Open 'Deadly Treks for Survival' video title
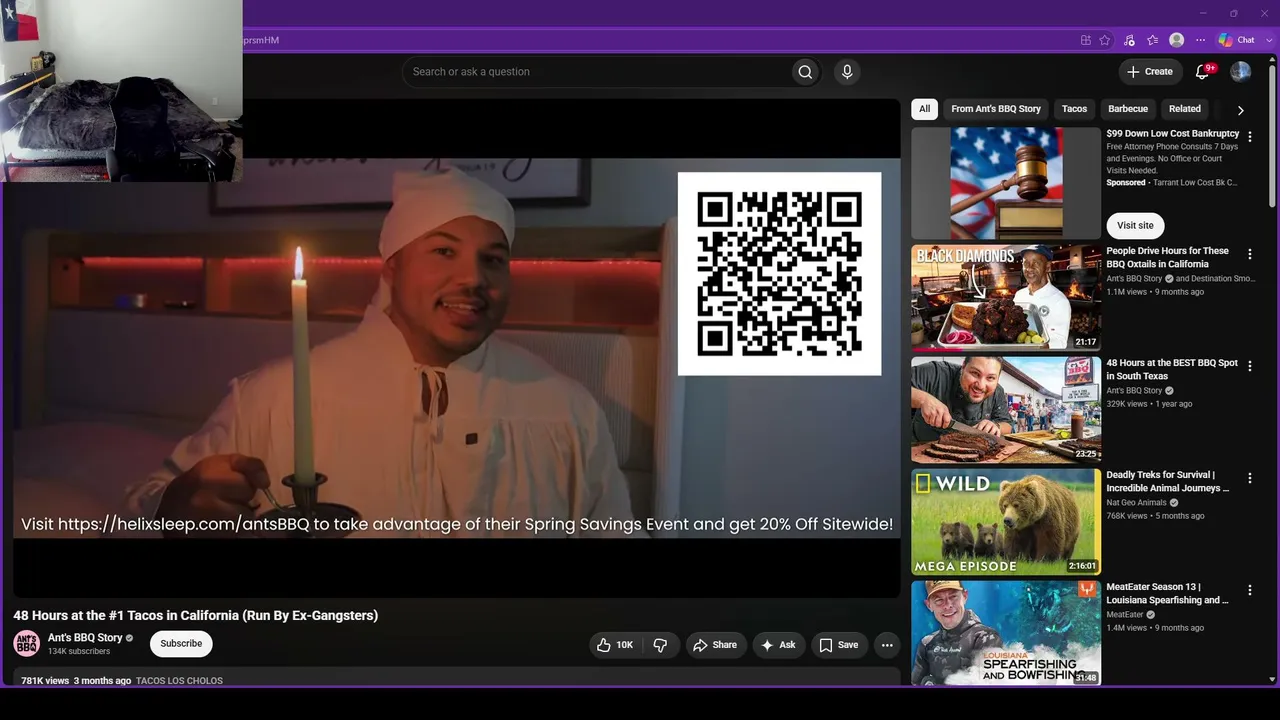The height and width of the screenshot is (720, 1280). (1167, 482)
